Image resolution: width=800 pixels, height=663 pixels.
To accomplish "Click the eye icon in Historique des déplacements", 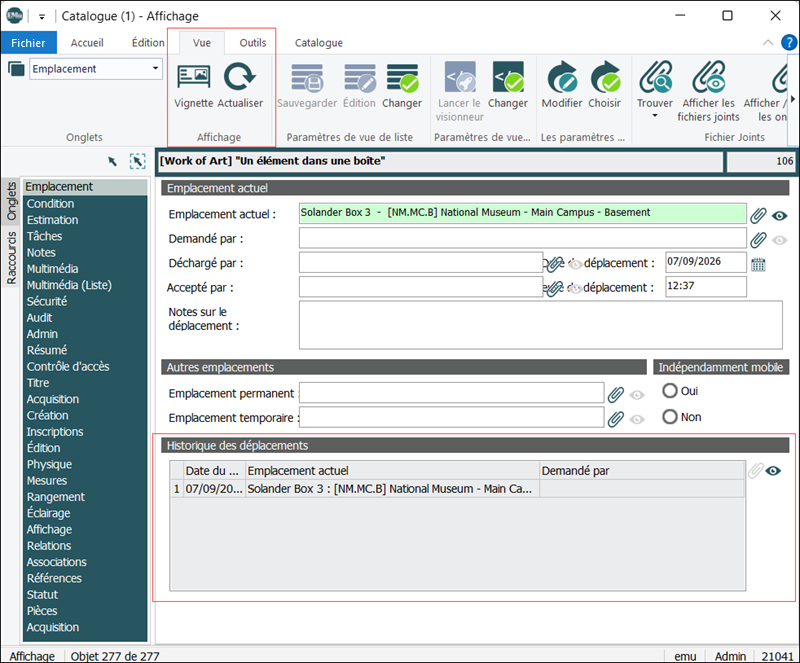I will pos(773,471).
